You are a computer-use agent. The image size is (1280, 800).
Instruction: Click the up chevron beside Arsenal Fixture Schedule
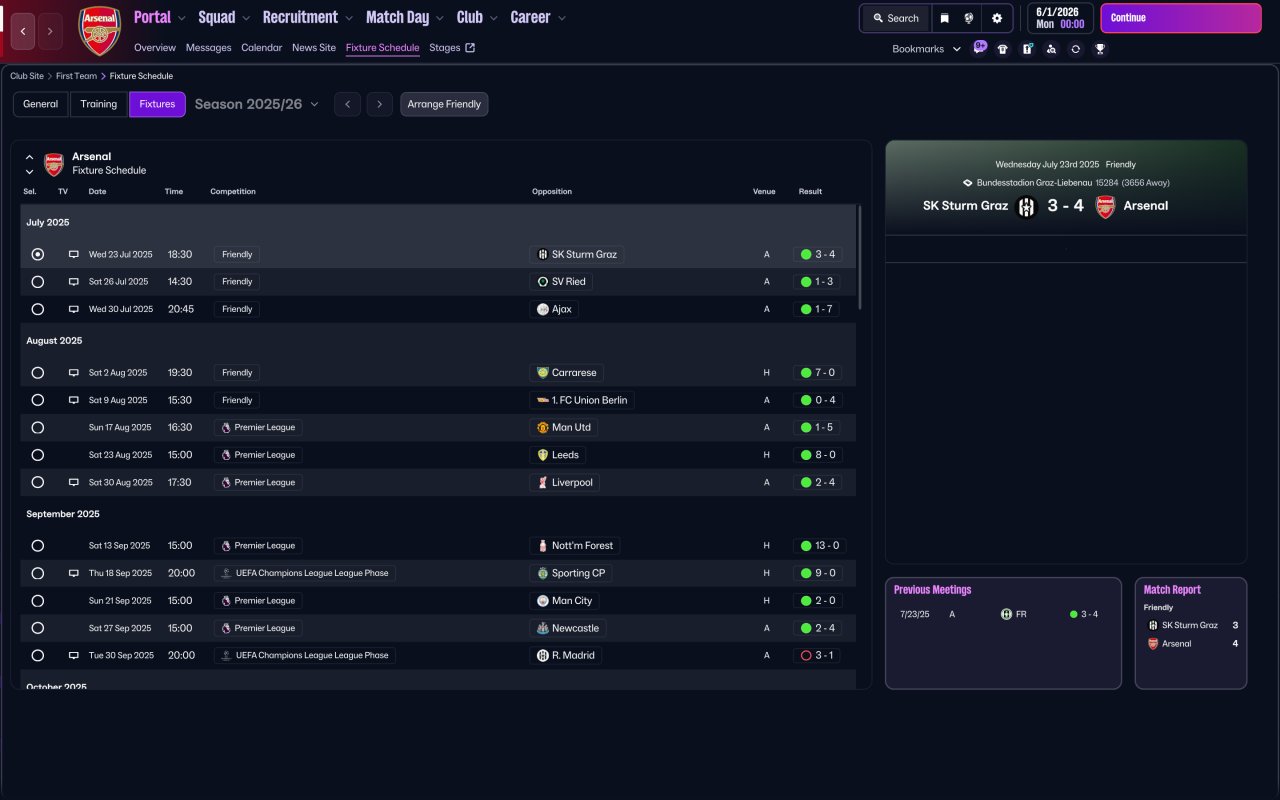tap(30, 157)
